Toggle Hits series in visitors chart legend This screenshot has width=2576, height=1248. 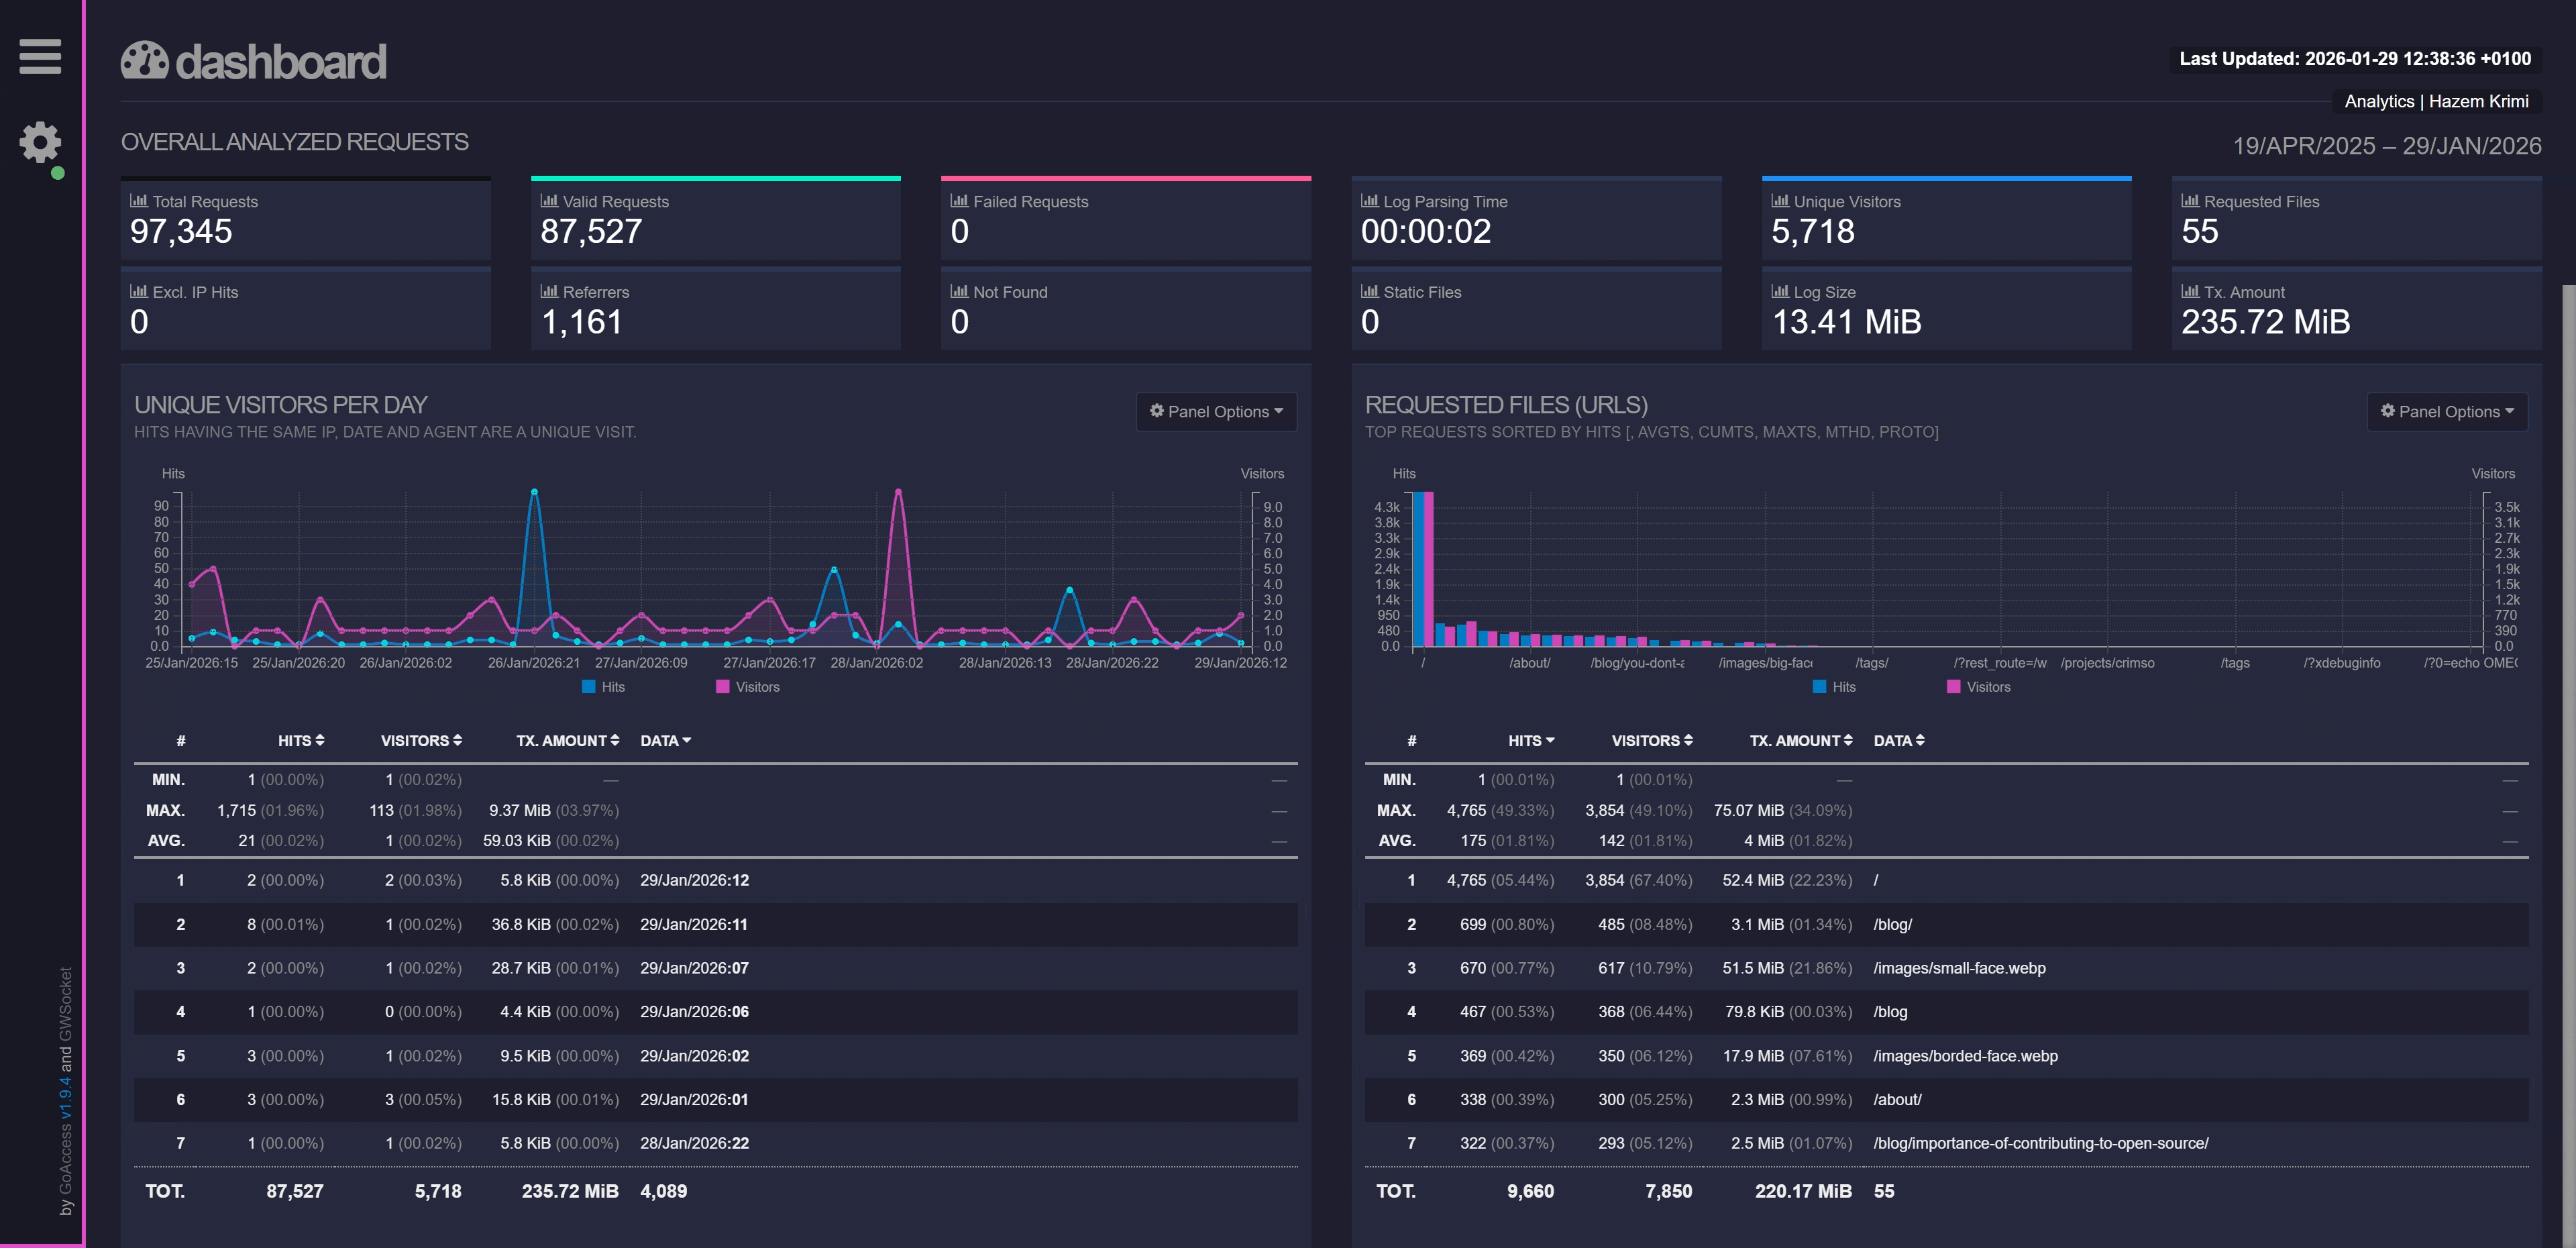603,687
